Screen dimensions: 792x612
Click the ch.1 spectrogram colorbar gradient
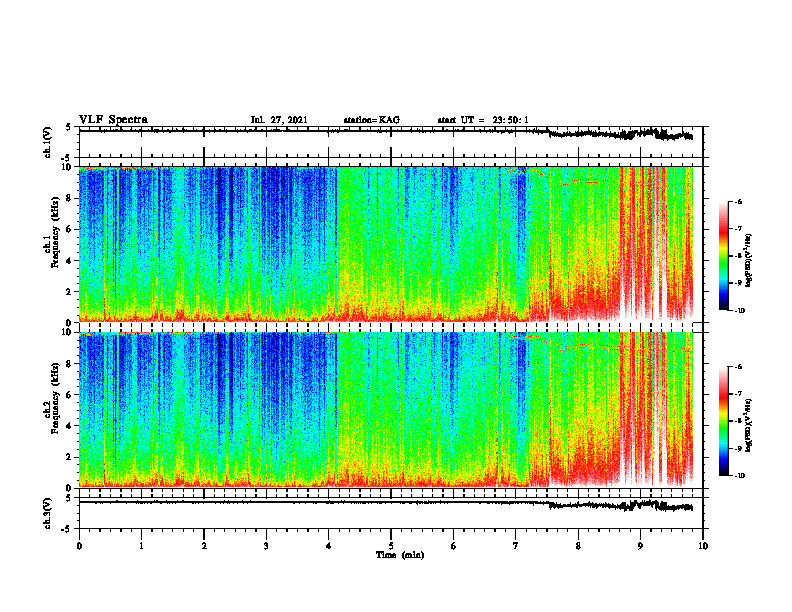tap(724, 256)
